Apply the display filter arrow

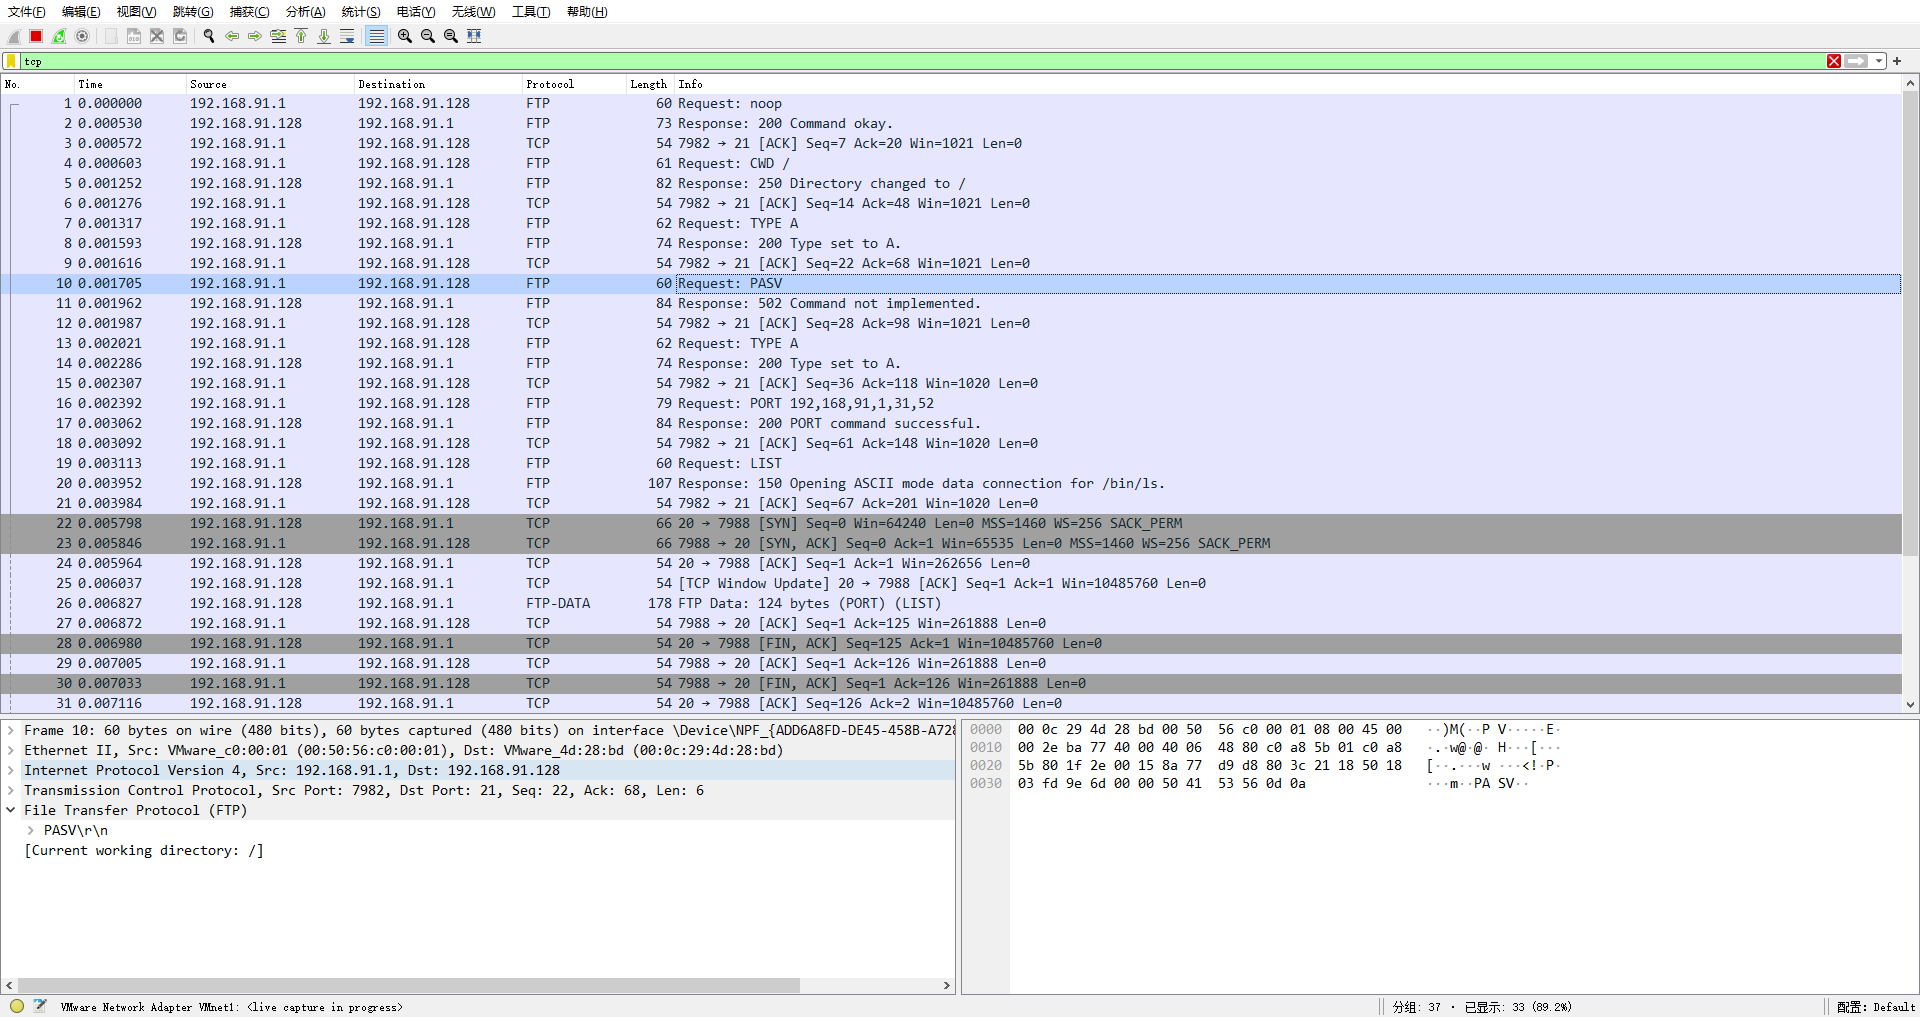point(1856,61)
